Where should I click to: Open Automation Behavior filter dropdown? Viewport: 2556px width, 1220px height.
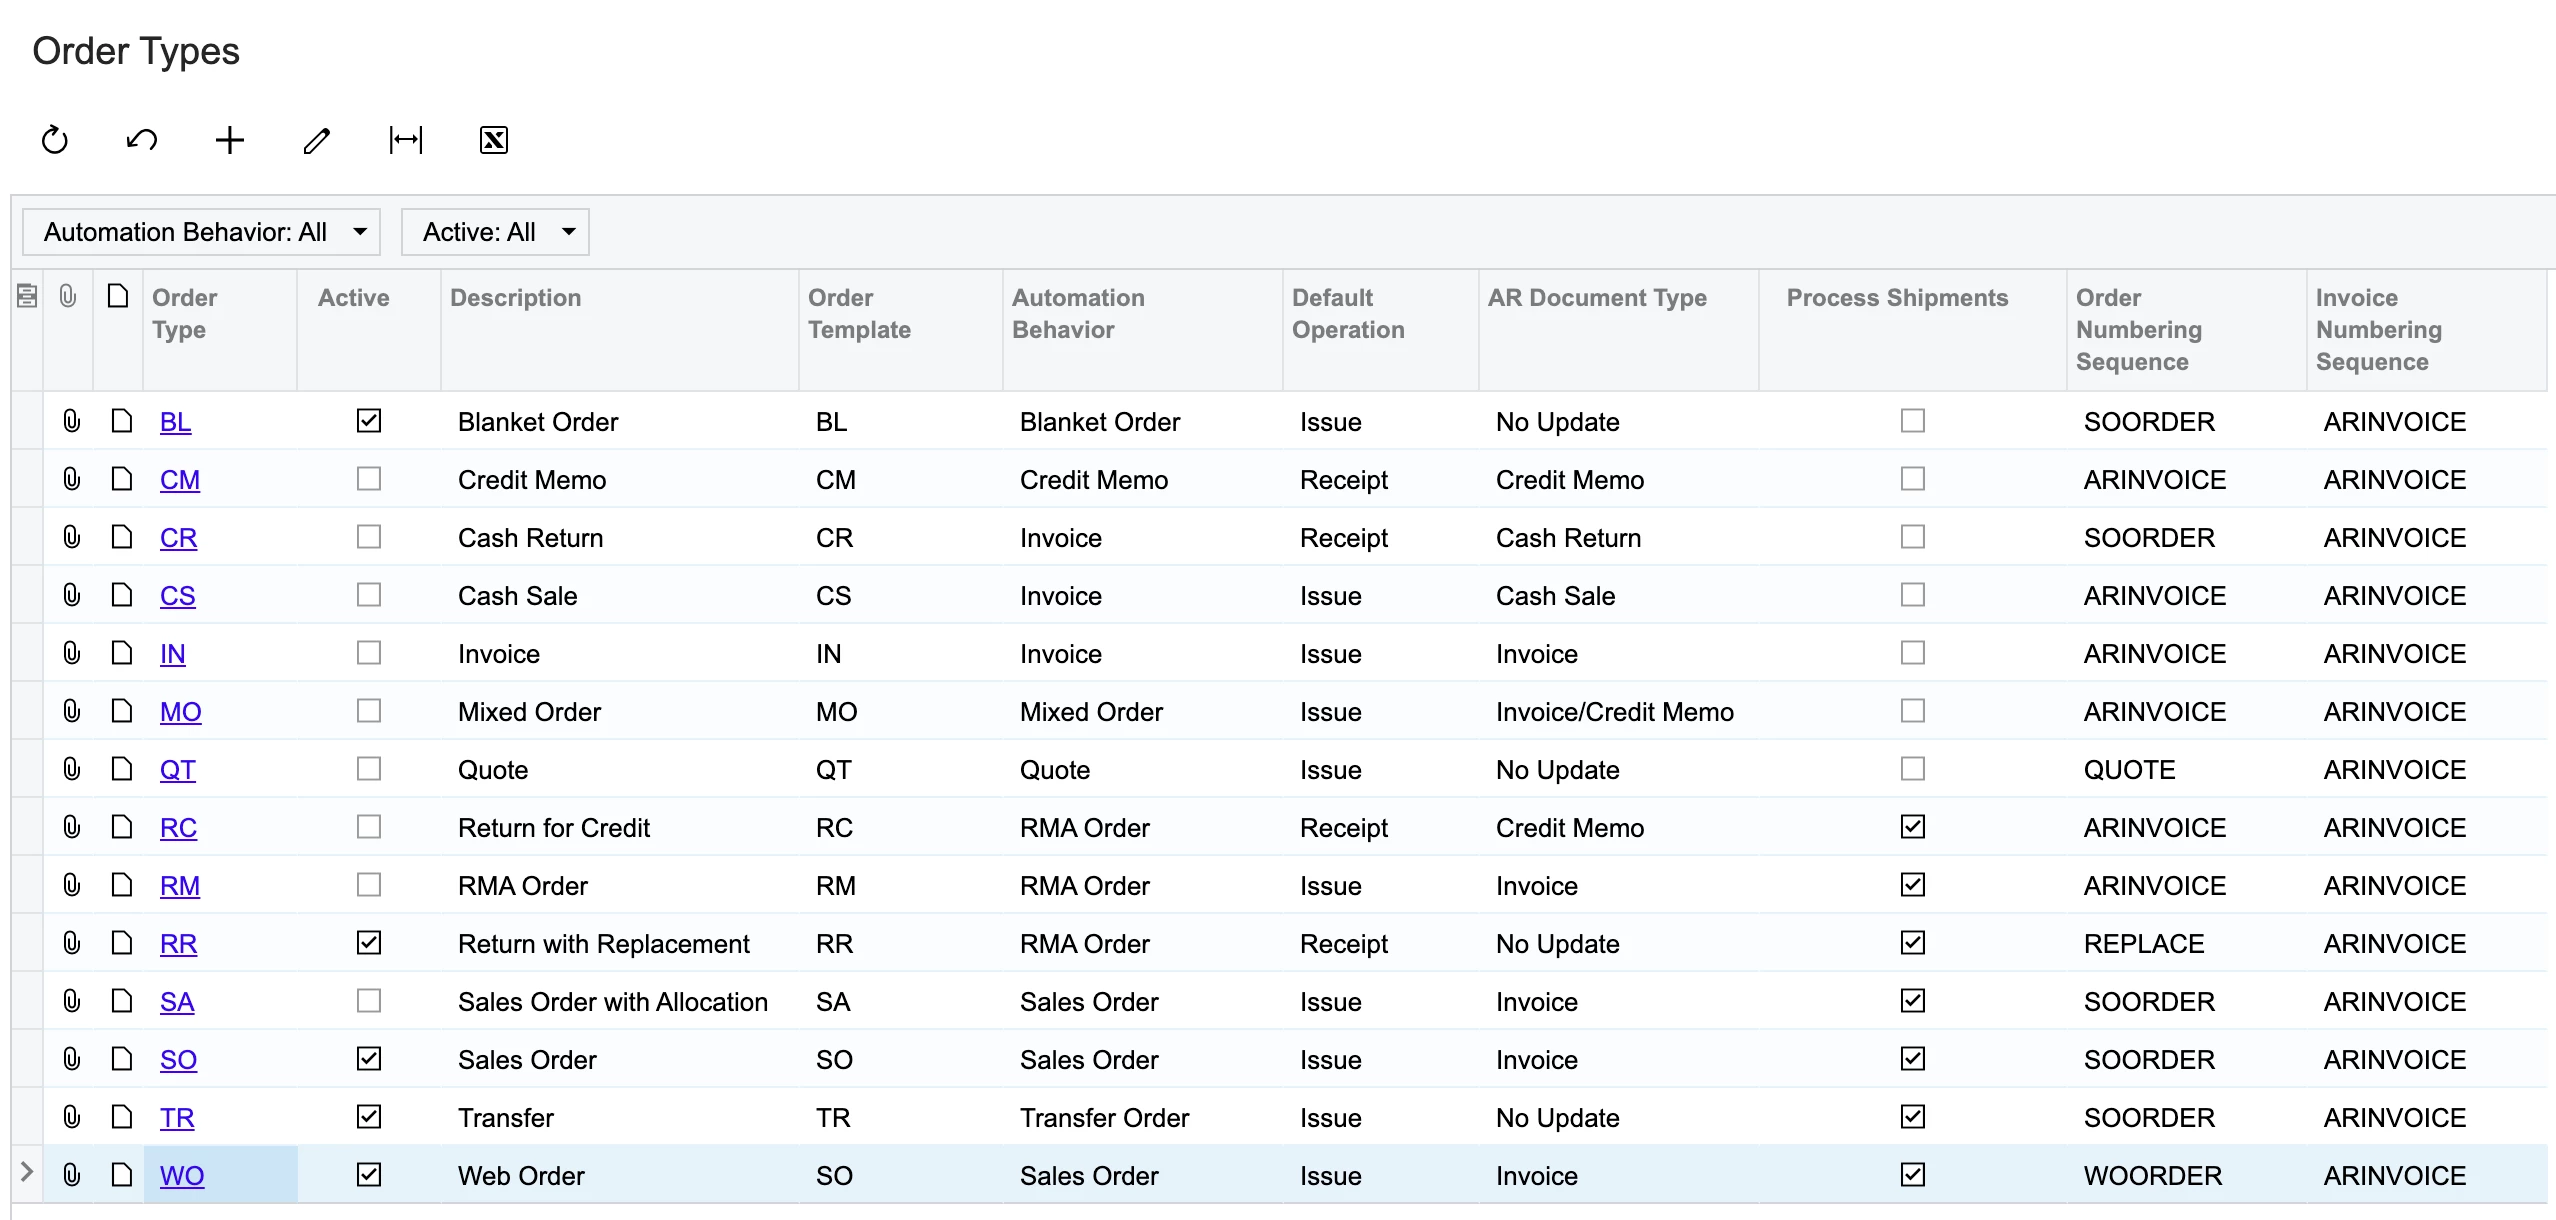[202, 232]
